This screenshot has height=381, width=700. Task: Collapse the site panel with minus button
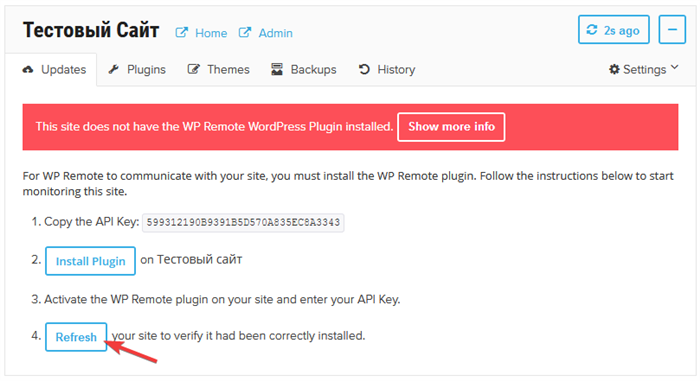672,29
